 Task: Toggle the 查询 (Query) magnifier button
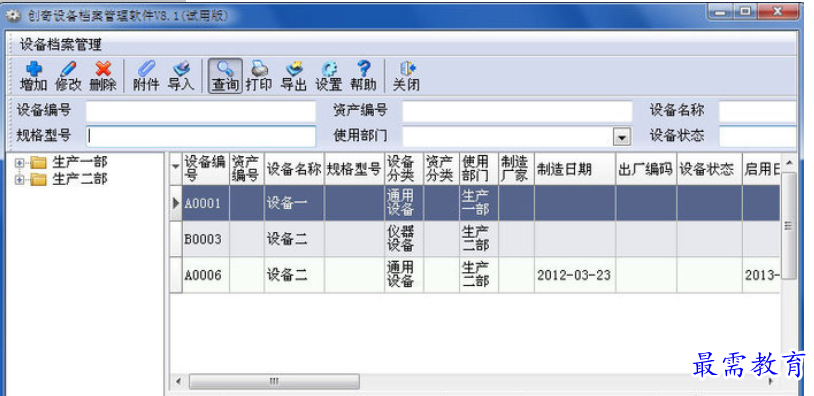coord(225,75)
